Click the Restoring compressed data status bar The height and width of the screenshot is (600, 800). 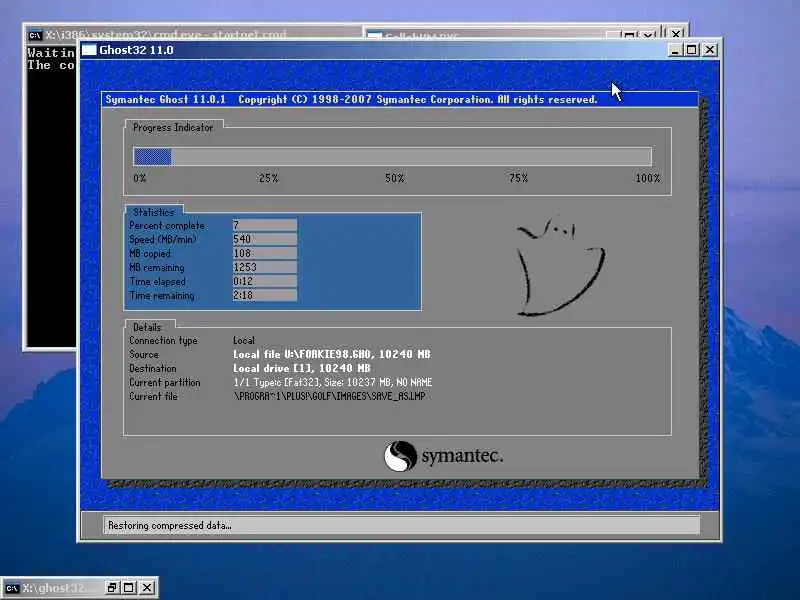[401, 525]
